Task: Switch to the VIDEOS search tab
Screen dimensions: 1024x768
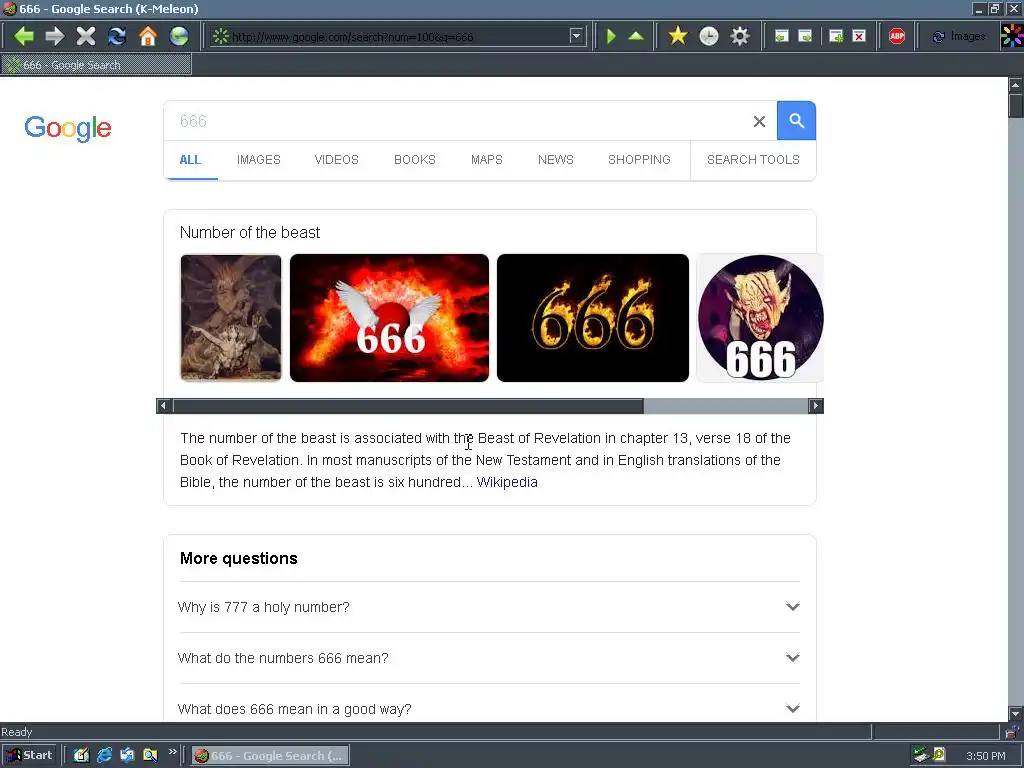Action: pyautogui.click(x=336, y=160)
